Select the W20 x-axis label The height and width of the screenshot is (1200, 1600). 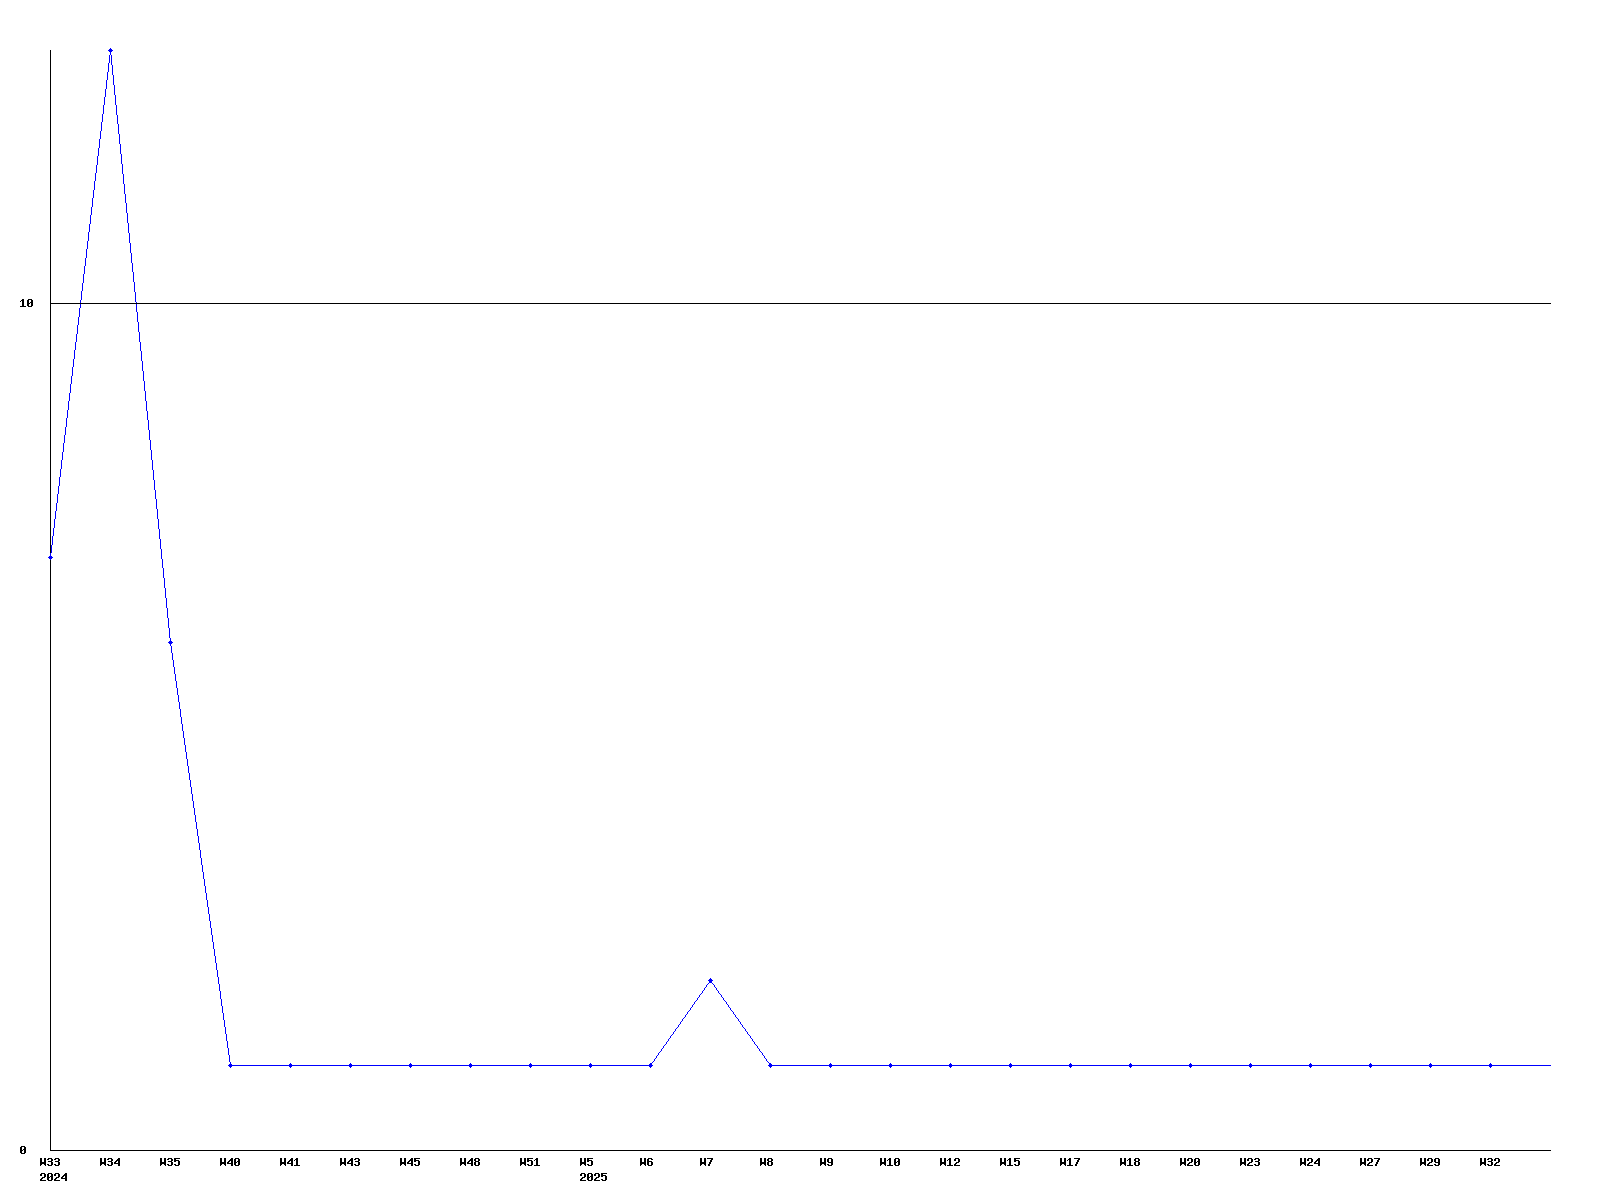pyautogui.click(x=1190, y=1162)
